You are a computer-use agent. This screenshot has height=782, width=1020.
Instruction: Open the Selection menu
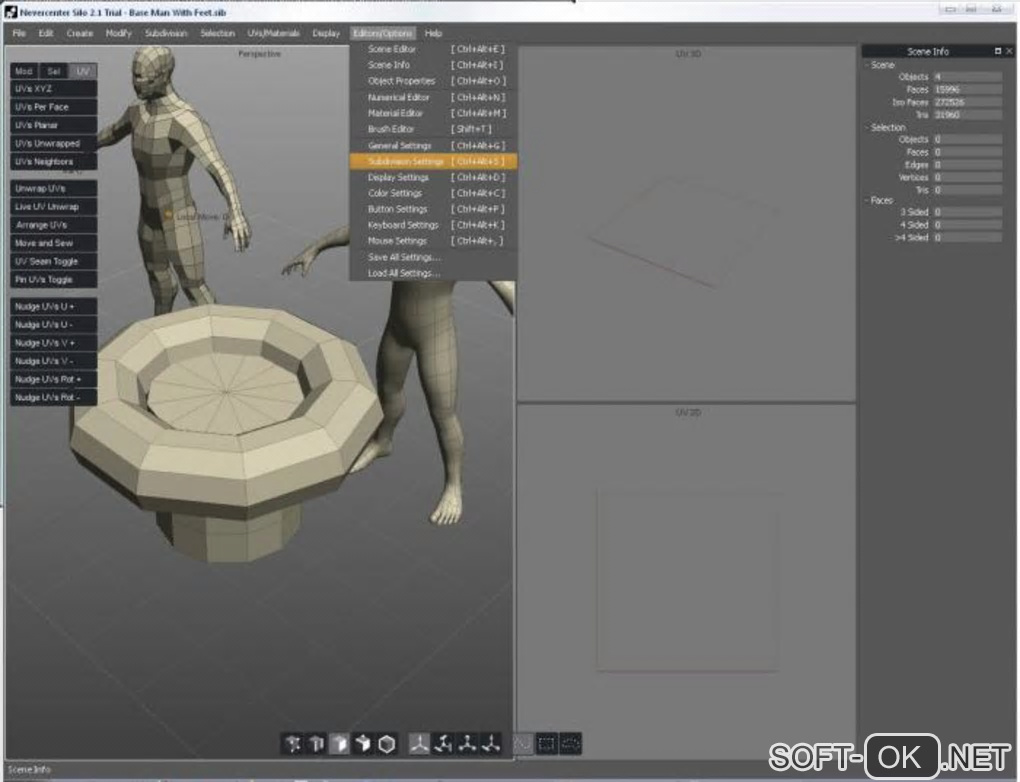217,33
